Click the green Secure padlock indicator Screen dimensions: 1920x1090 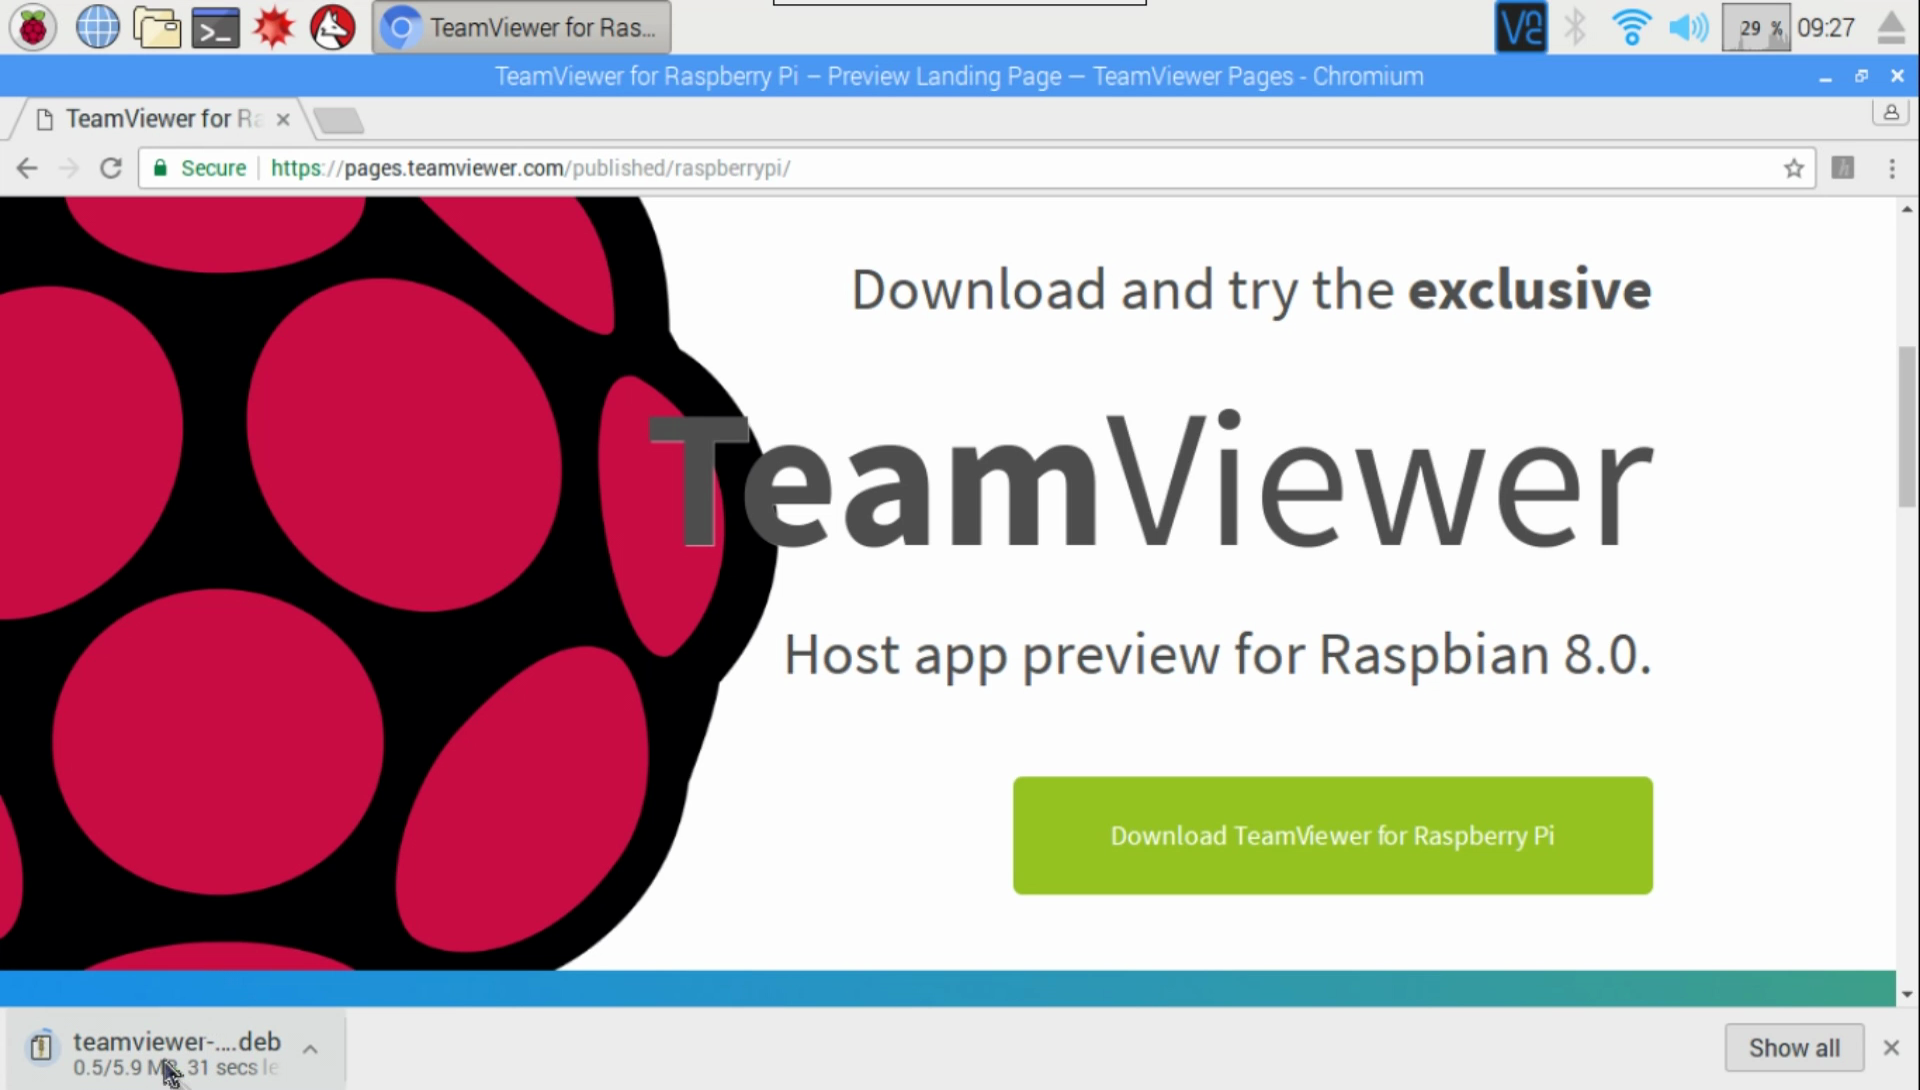tap(199, 168)
